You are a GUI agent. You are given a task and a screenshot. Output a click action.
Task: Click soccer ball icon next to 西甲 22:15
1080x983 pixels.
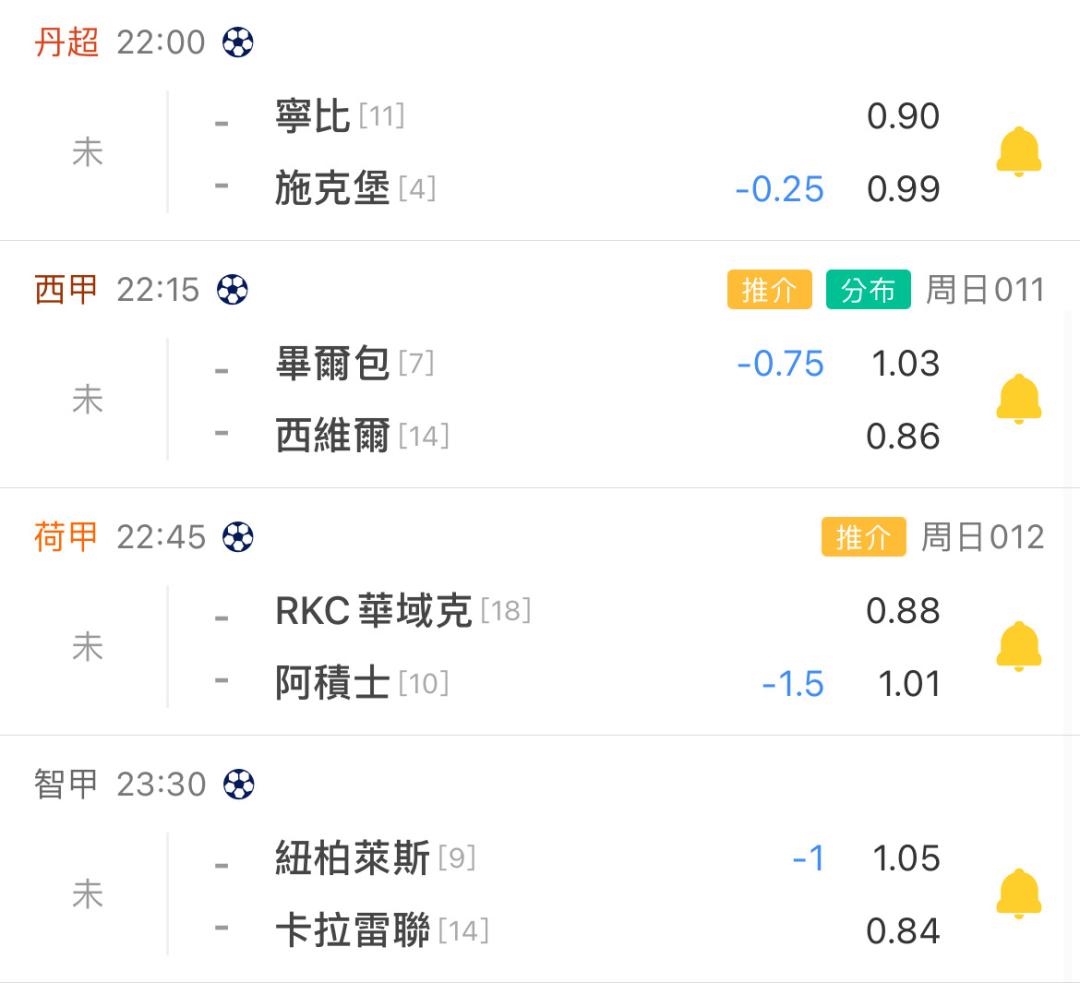[232, 289]
